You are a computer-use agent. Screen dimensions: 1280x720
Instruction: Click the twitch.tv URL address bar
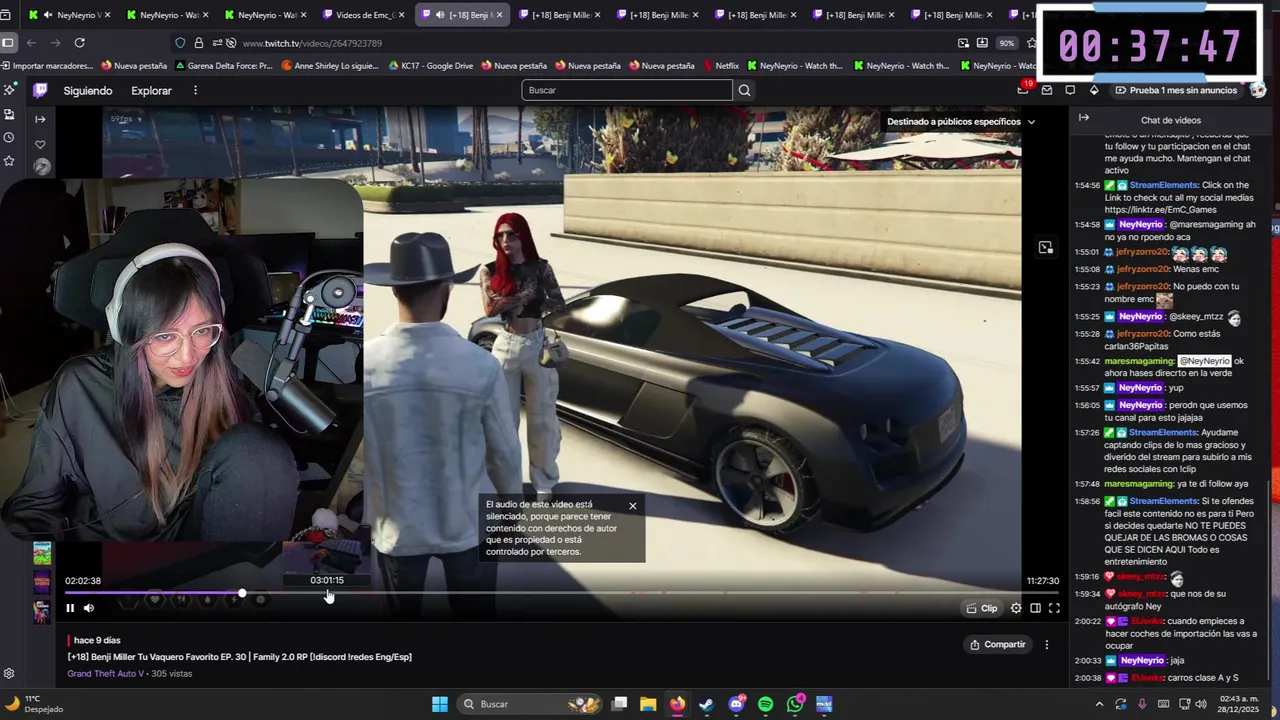pyautogui.click(x=312, y=43)
